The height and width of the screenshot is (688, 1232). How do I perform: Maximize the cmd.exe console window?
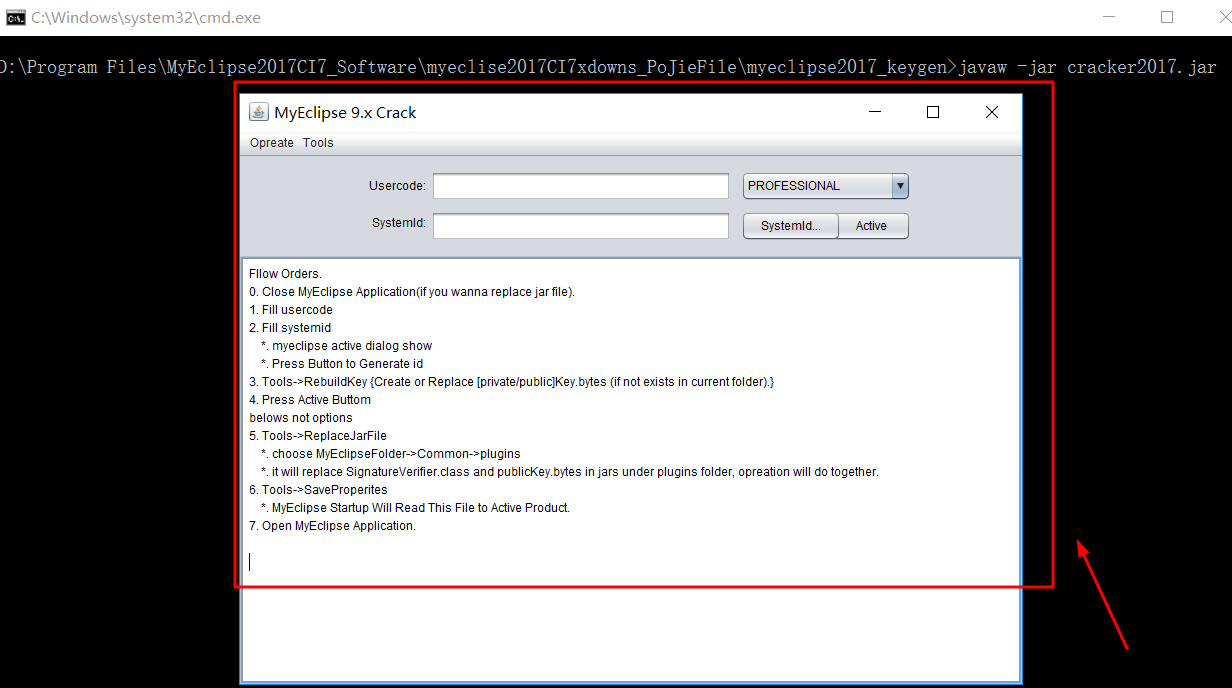1167,17
